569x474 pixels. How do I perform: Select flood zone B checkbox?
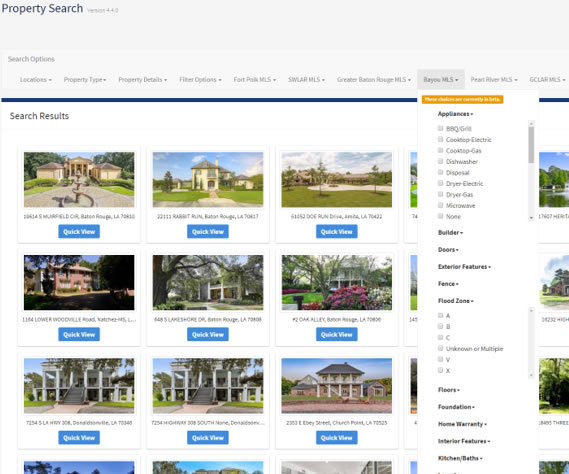point(441,326)
